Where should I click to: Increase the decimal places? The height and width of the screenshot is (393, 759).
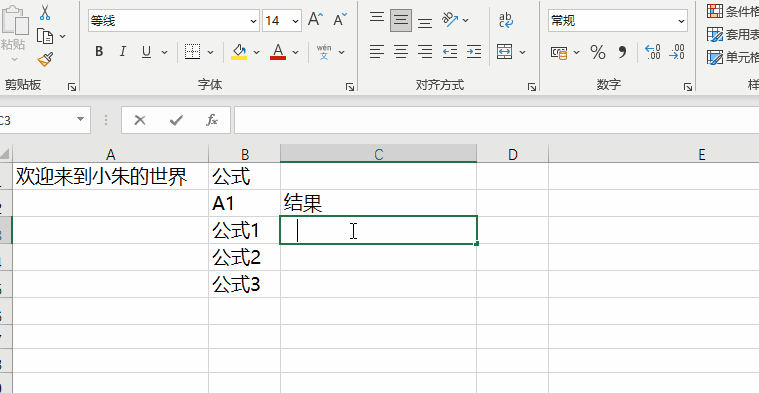(x=653, y=52)
